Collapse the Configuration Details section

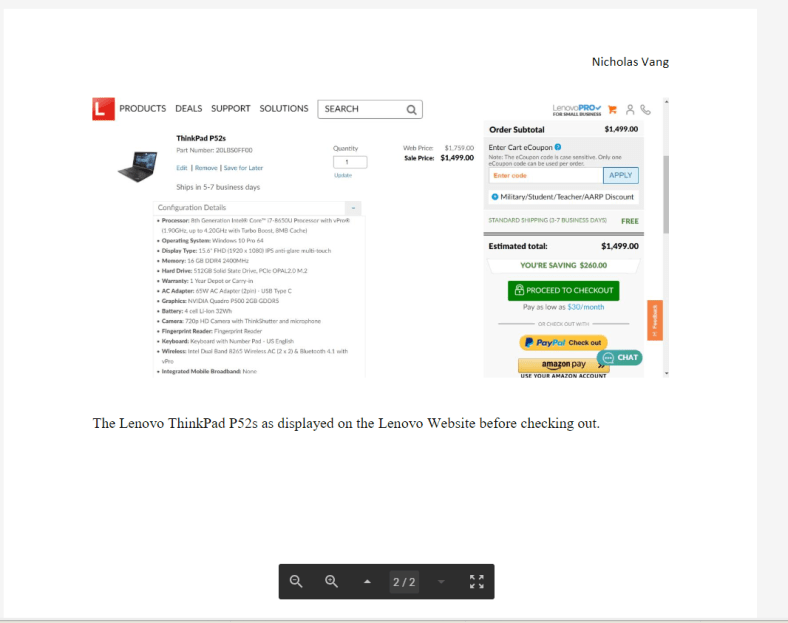pos(351,208)
